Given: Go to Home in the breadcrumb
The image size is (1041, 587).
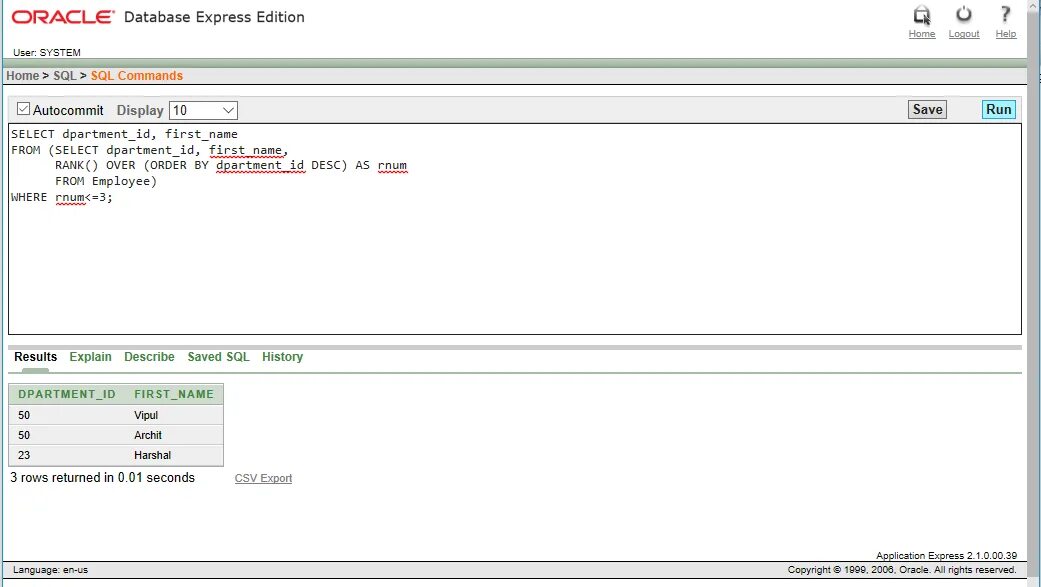Looking at the screenshot, I should pos(23,76).
